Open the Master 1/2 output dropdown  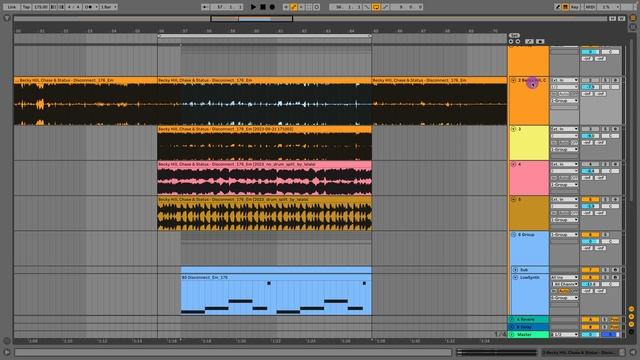pos(564,334)
